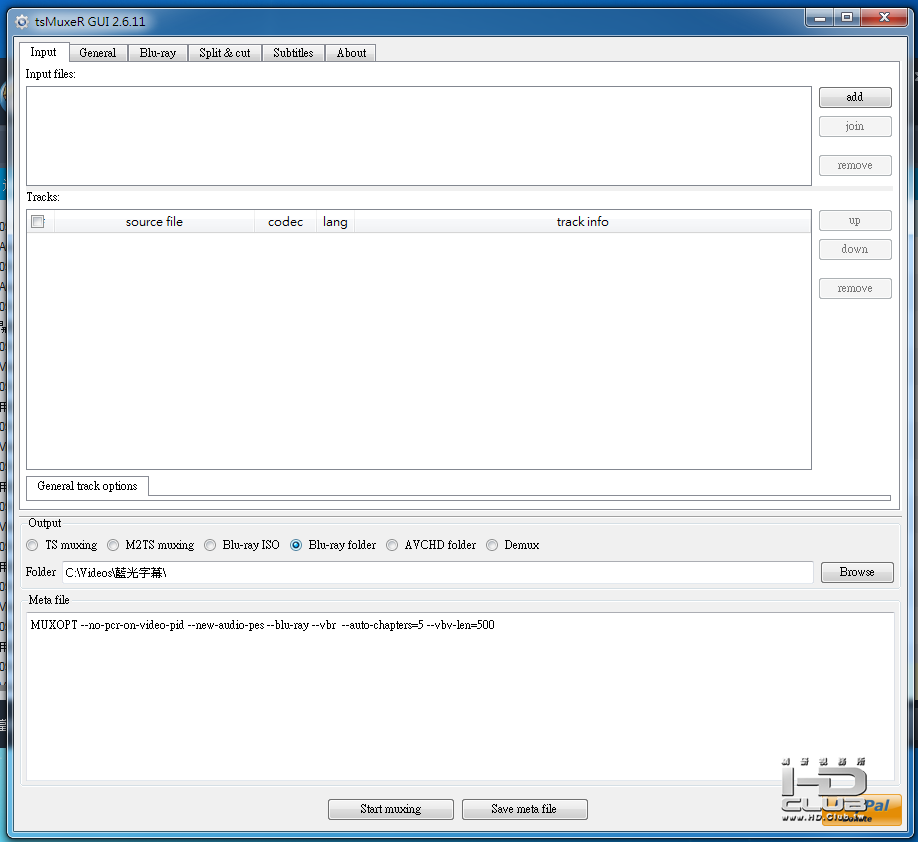This screenshot has height=842, width=918.
Task: Select the General track options tab
Action: tap(87, 486)
